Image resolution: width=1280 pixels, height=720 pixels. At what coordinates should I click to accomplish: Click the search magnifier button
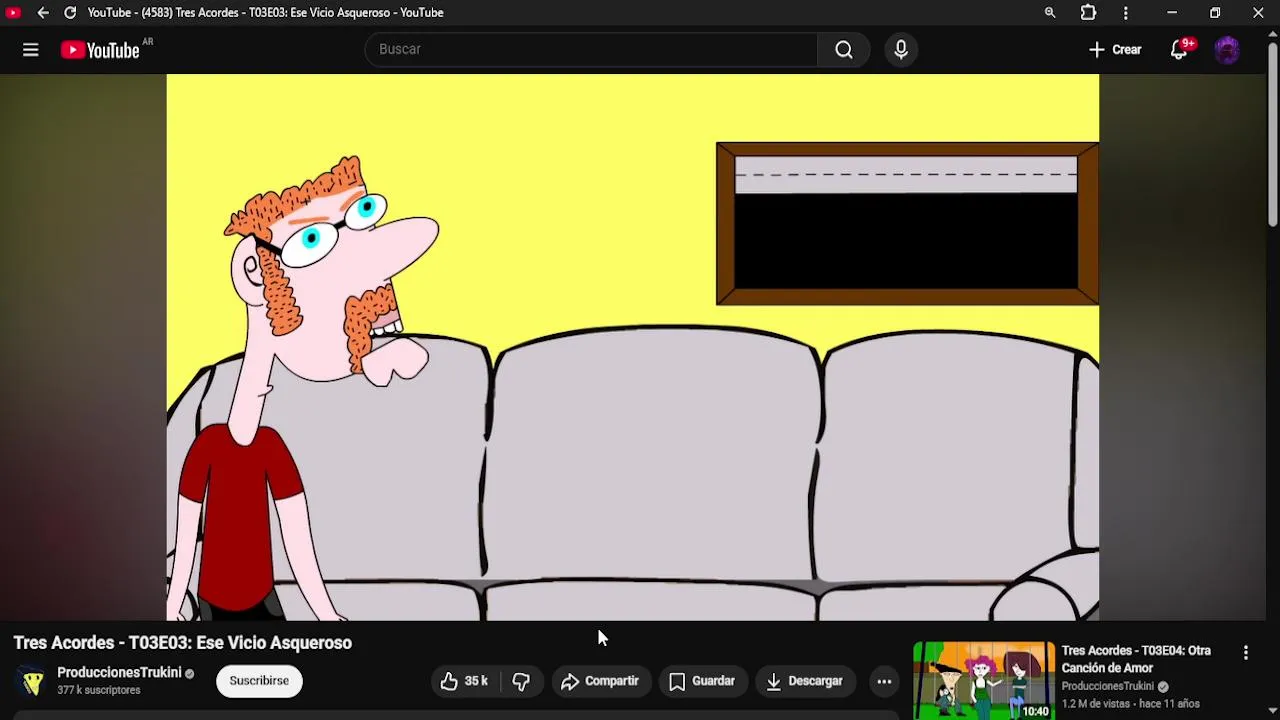[x=844, y=50]
